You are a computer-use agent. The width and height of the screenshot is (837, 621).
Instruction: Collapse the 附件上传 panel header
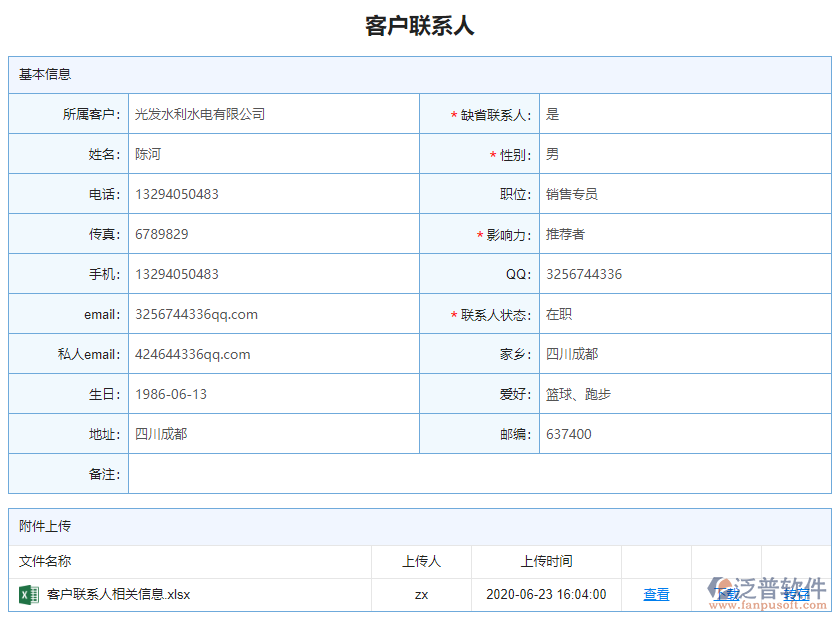coord(39,527)
